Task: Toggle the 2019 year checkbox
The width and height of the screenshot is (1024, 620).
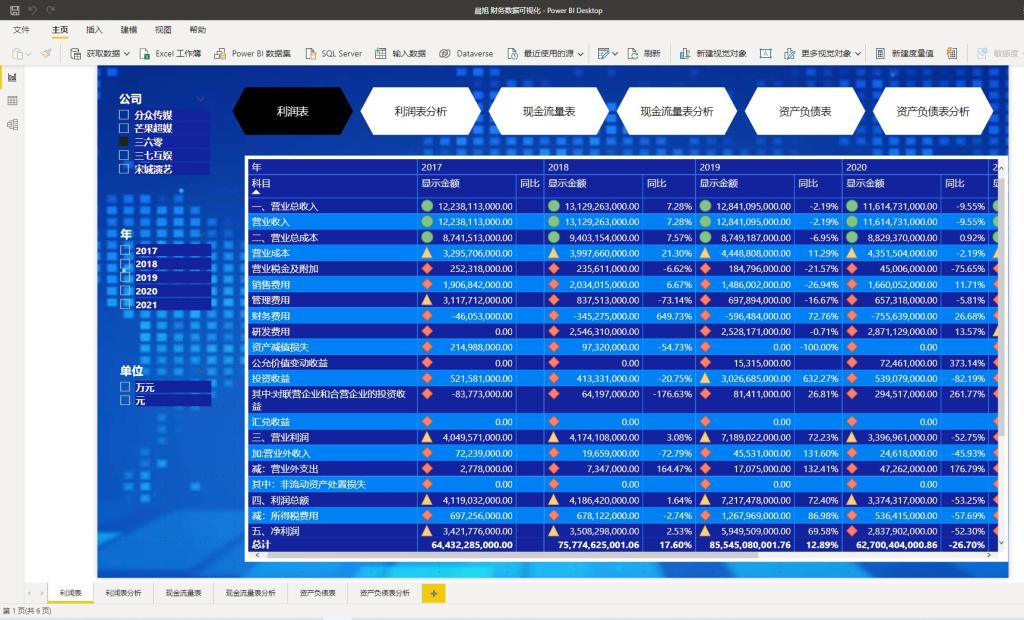Action: [124, 277]
